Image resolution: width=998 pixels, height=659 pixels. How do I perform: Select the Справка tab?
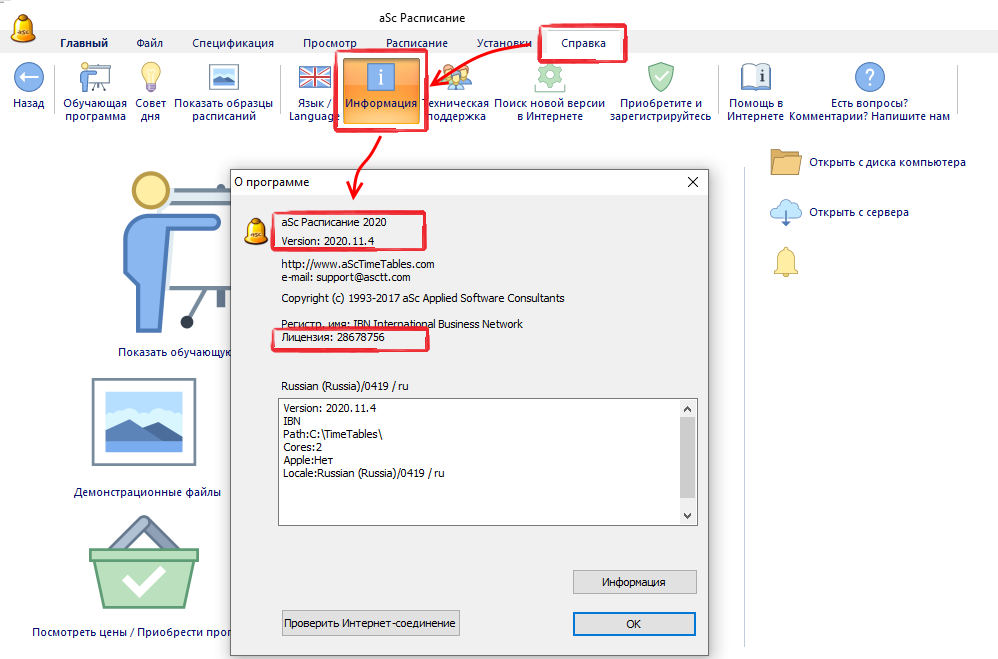[583, 43]
